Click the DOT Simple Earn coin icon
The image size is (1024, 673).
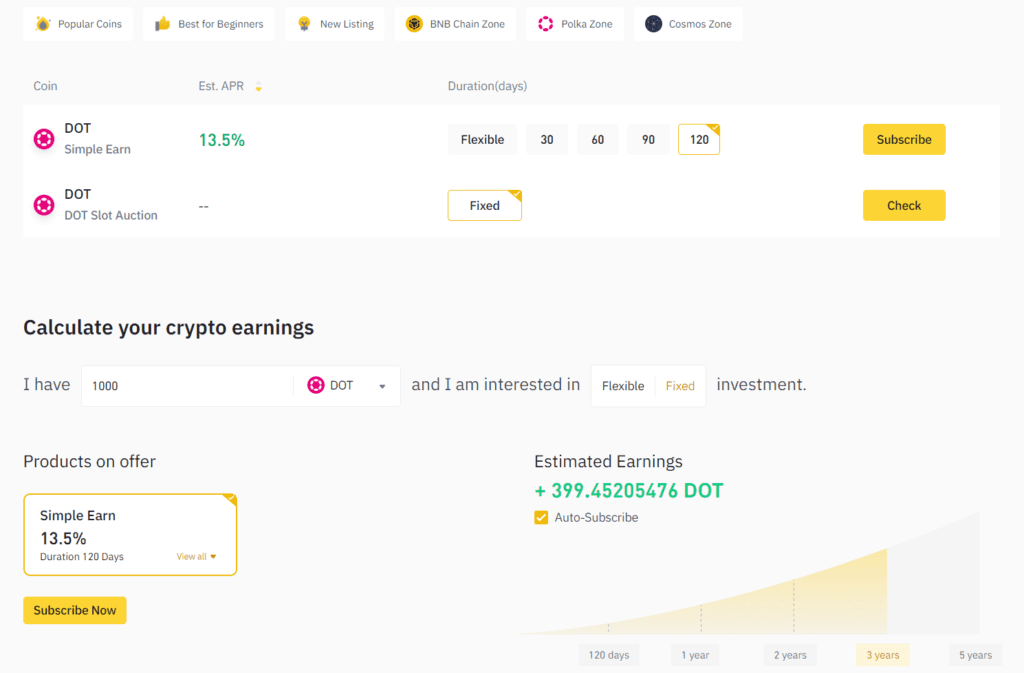[x=44, y=139]
